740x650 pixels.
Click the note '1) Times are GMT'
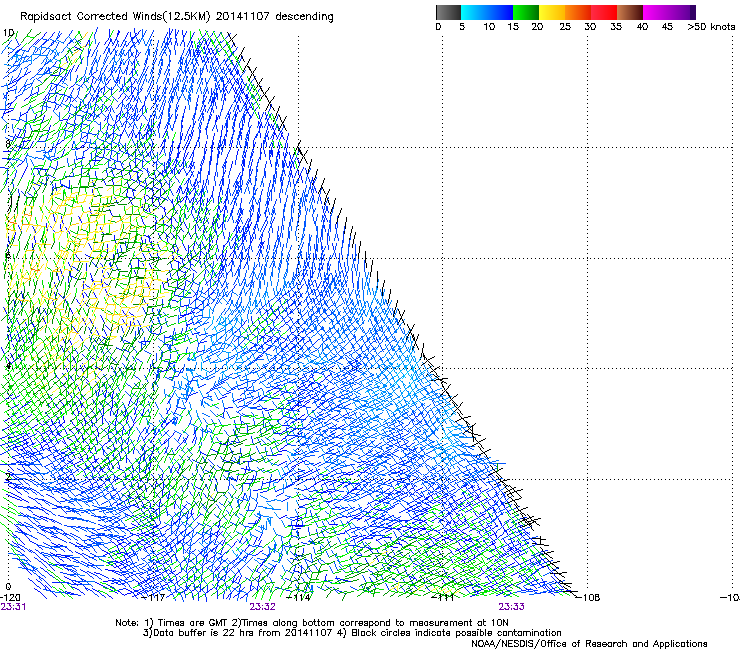187,623
